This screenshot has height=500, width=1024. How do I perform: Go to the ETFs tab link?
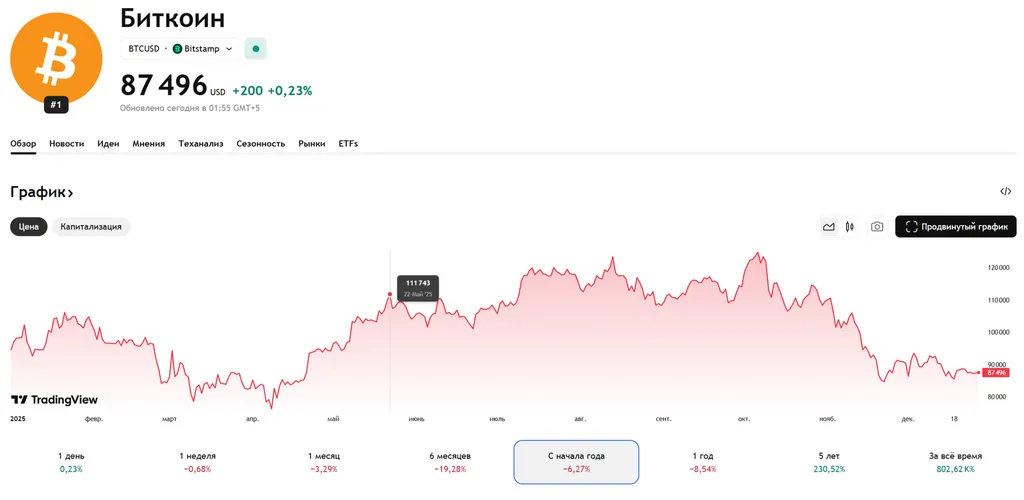348,144
